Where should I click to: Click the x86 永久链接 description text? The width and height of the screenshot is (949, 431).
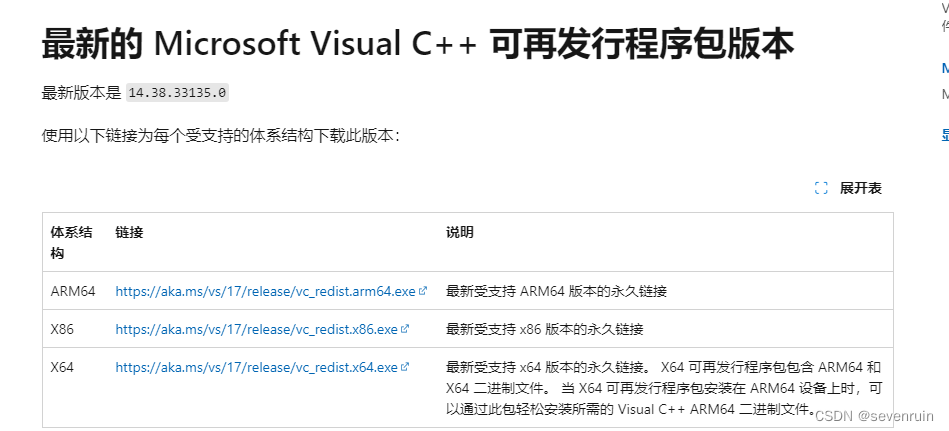544,329
